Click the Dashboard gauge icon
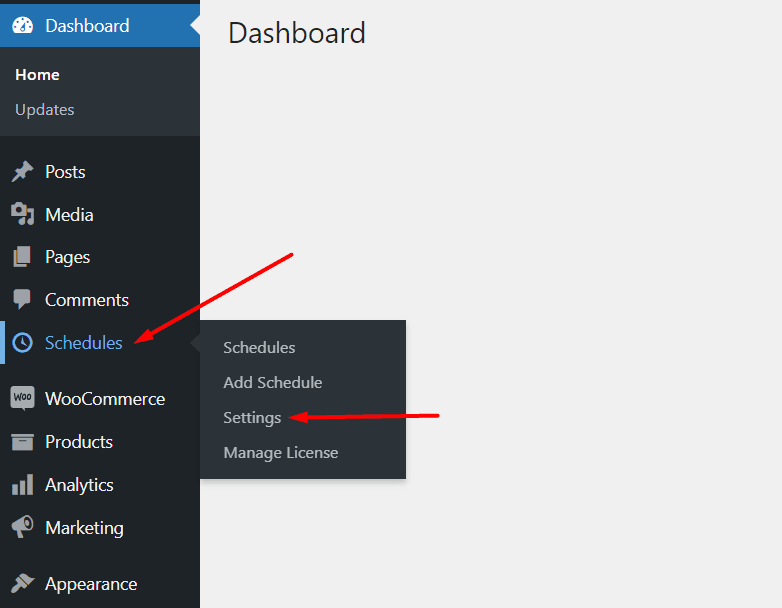 [x=22, y=26]
